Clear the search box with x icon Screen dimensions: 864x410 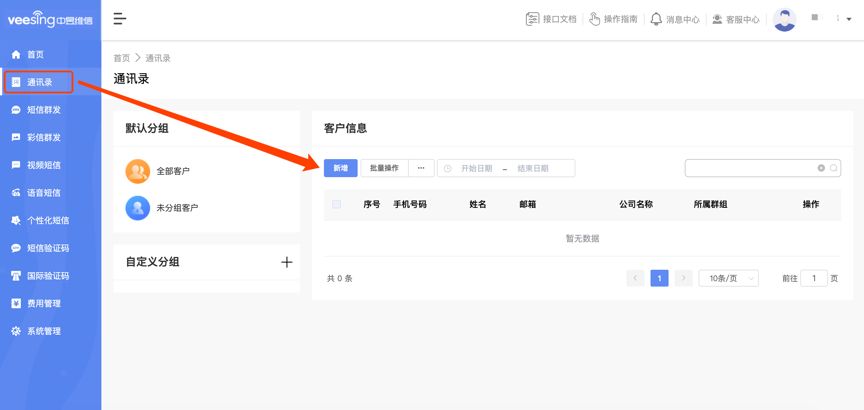point(821,168)
